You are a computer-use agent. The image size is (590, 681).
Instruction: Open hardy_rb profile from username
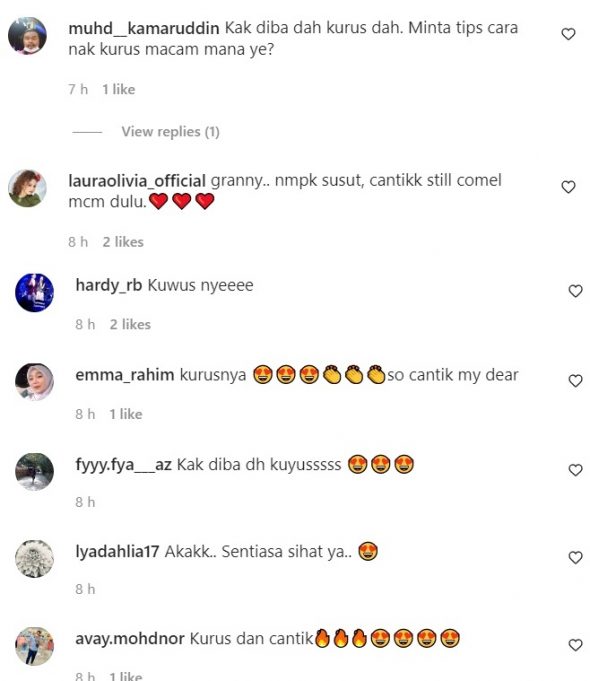(x=109, y=285)
